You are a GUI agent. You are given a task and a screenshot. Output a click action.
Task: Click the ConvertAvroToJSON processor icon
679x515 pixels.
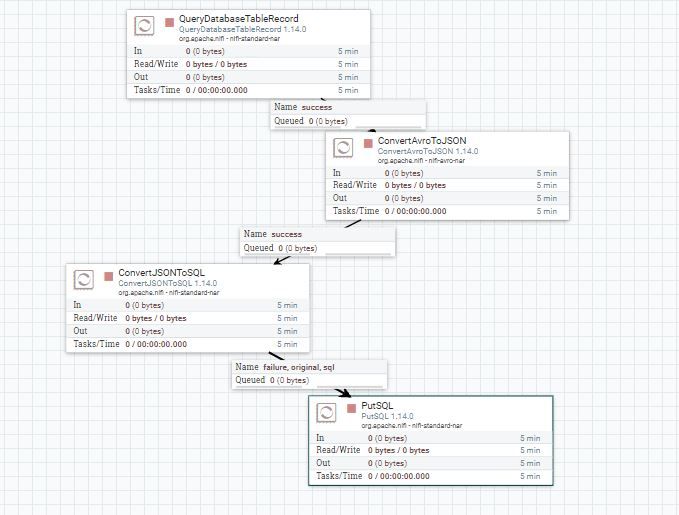coord(343,148)
